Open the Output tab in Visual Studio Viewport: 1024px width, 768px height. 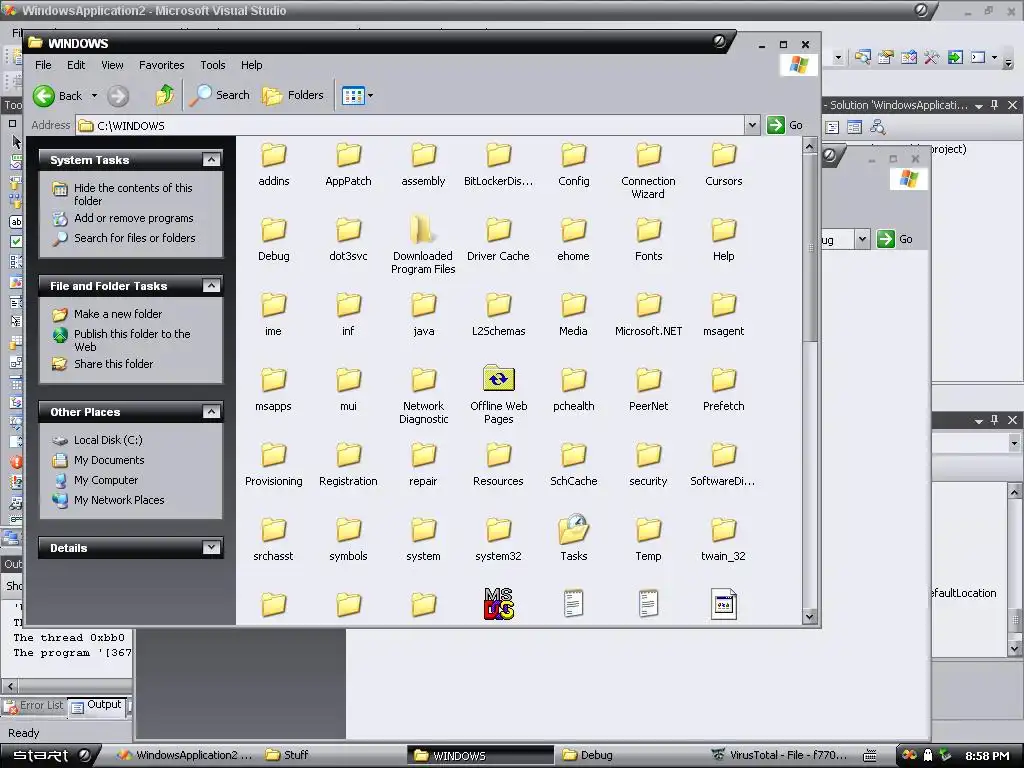pos(97,705)
